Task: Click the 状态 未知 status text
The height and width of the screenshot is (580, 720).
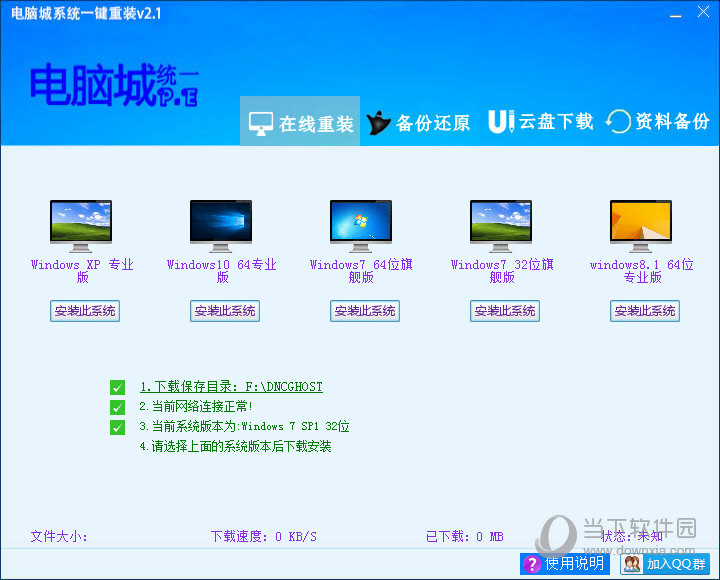Action: coord(632,536)
